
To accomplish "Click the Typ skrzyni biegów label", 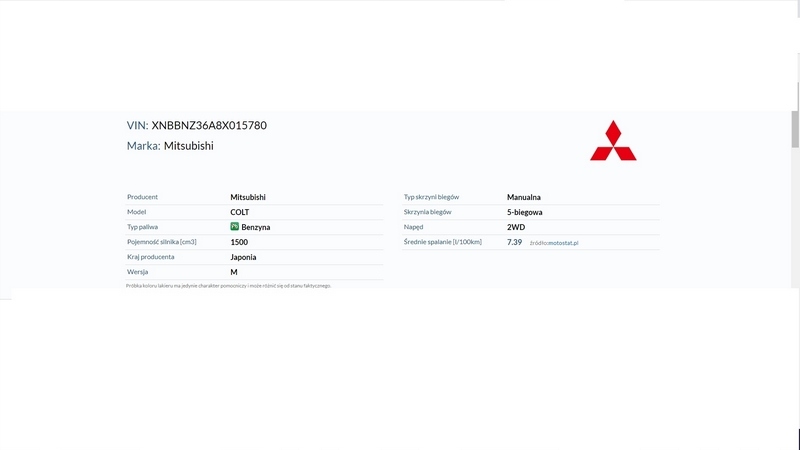I will pos(431,197).
